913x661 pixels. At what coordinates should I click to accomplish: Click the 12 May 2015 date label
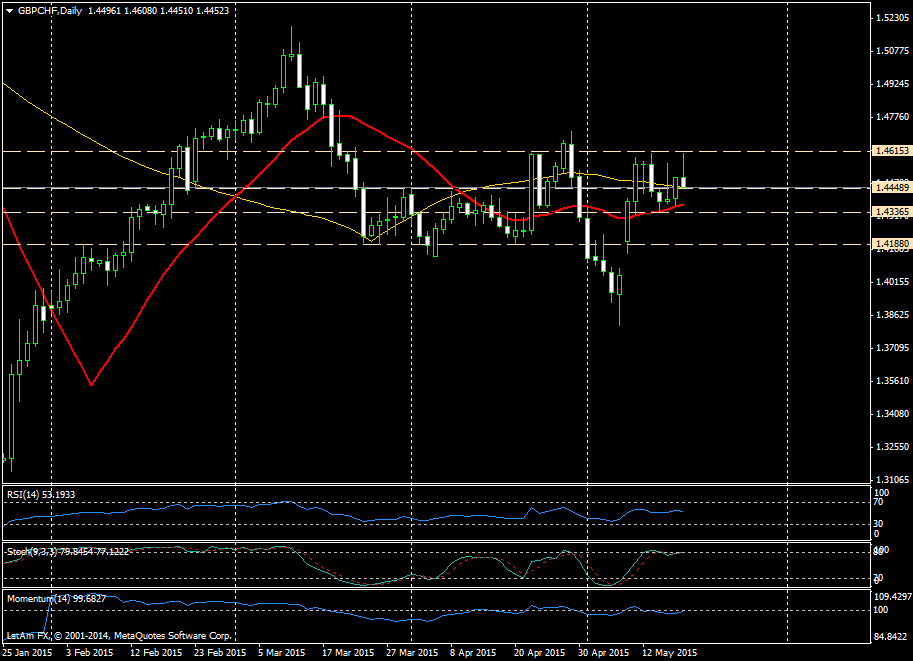[669, 653]
